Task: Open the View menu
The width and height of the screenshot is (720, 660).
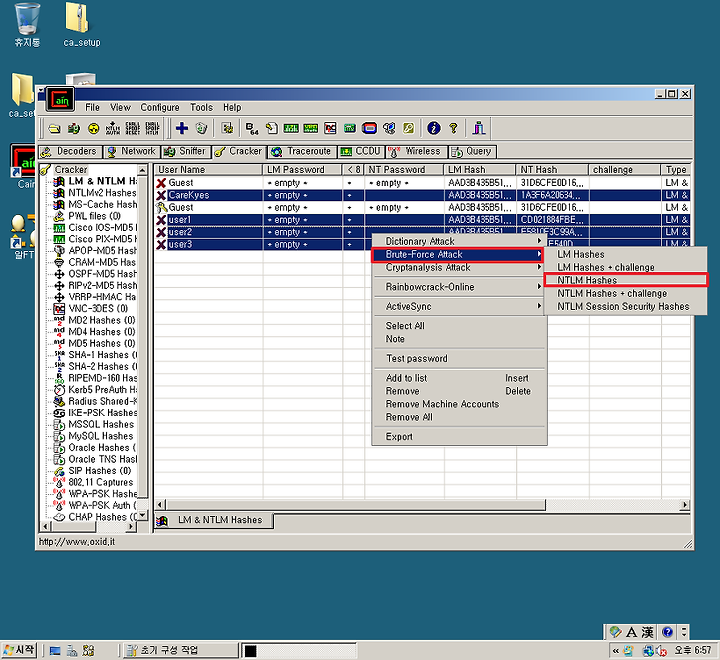Action: (x=120, y=107)
